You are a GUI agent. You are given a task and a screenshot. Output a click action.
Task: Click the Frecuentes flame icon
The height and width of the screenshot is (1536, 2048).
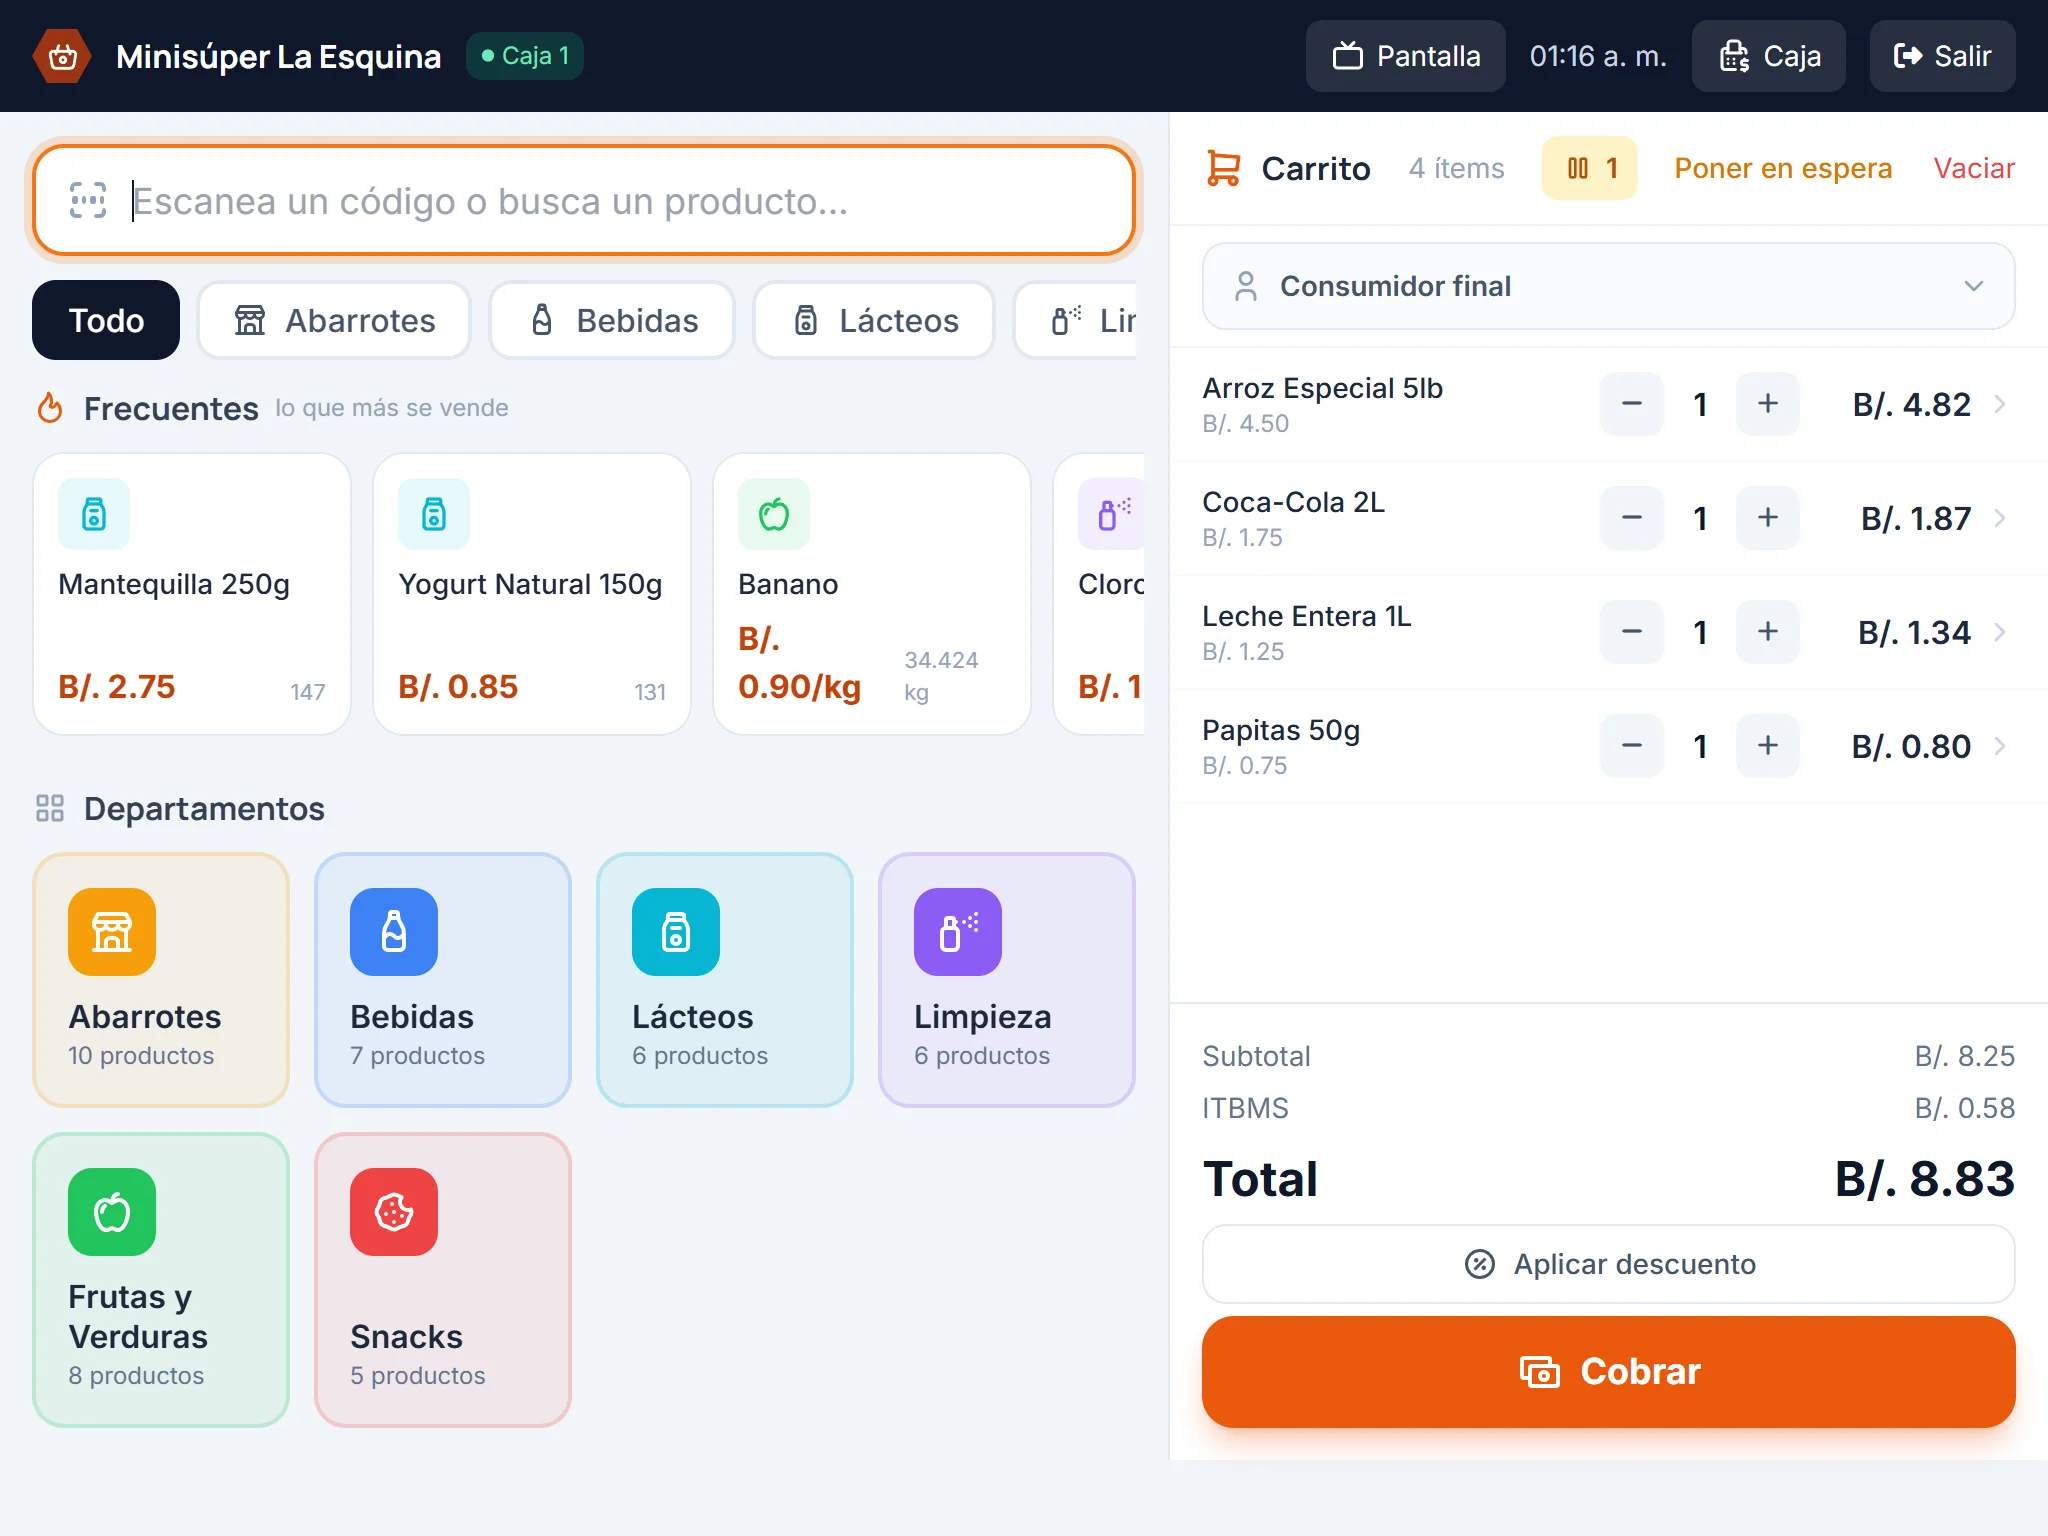[x=50, y=408]
